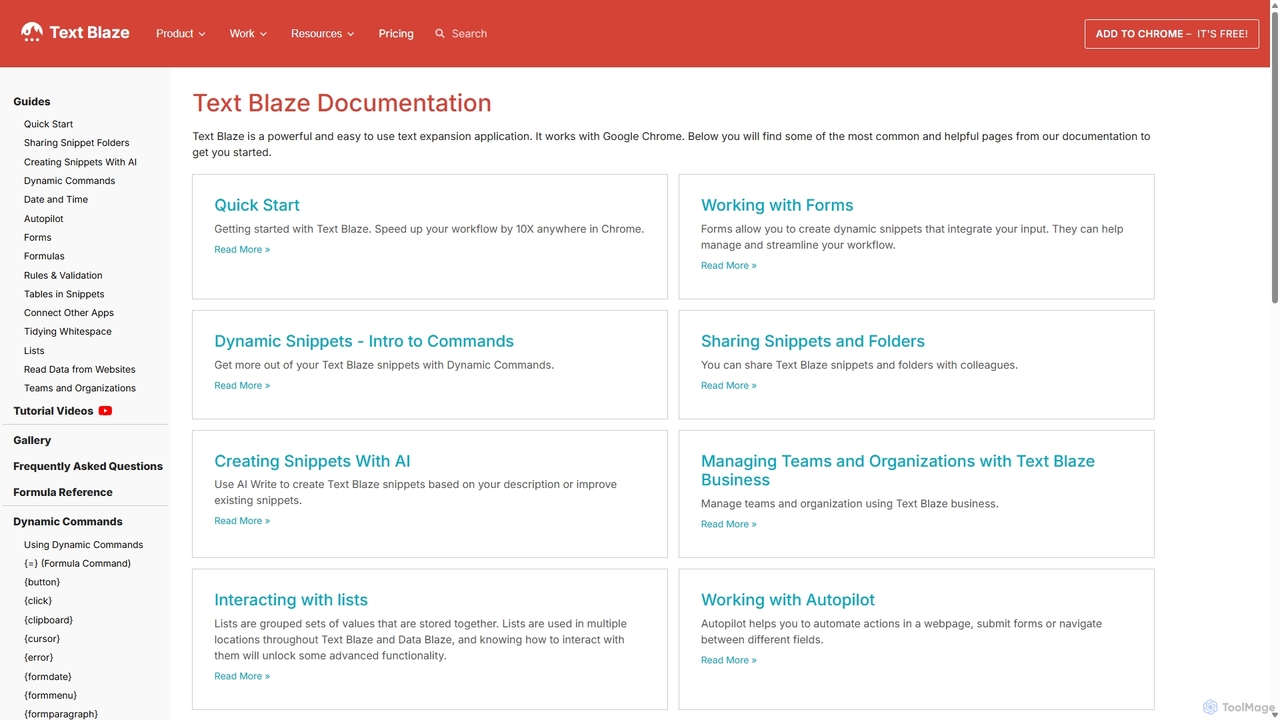Open the Working with Autopilot card title

point(788,600)
